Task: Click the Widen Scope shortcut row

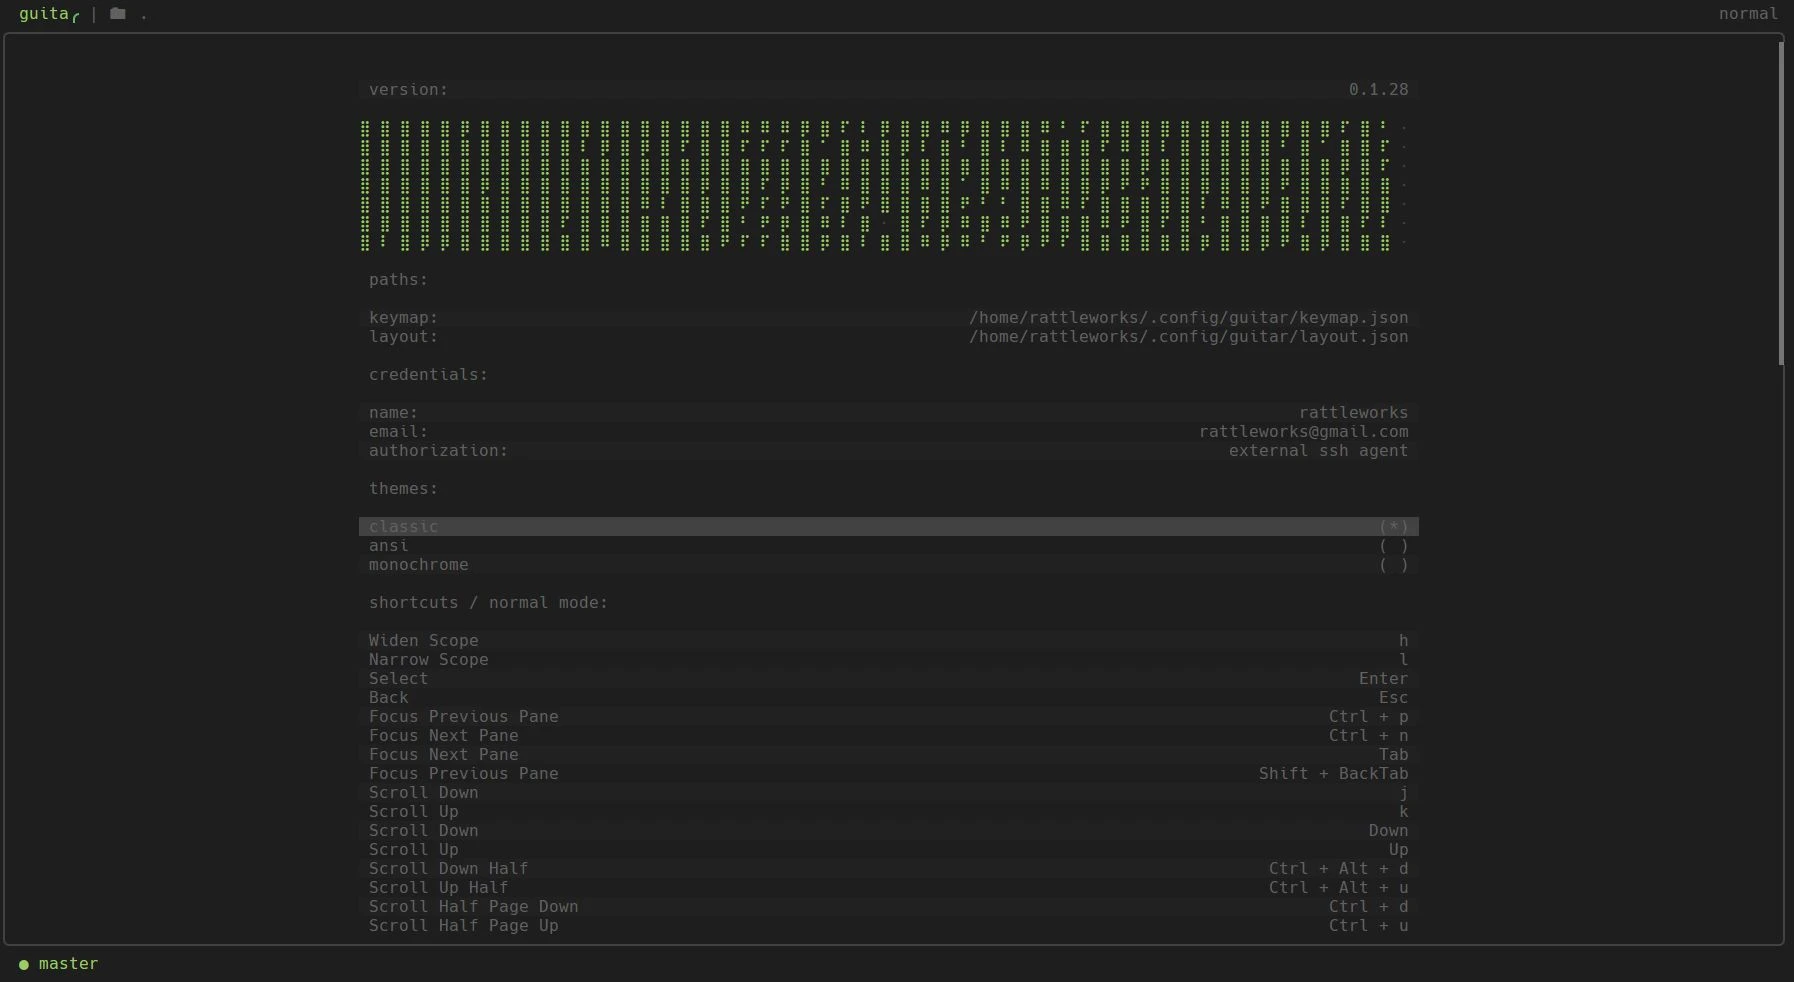Action: [x=889, y=641]
